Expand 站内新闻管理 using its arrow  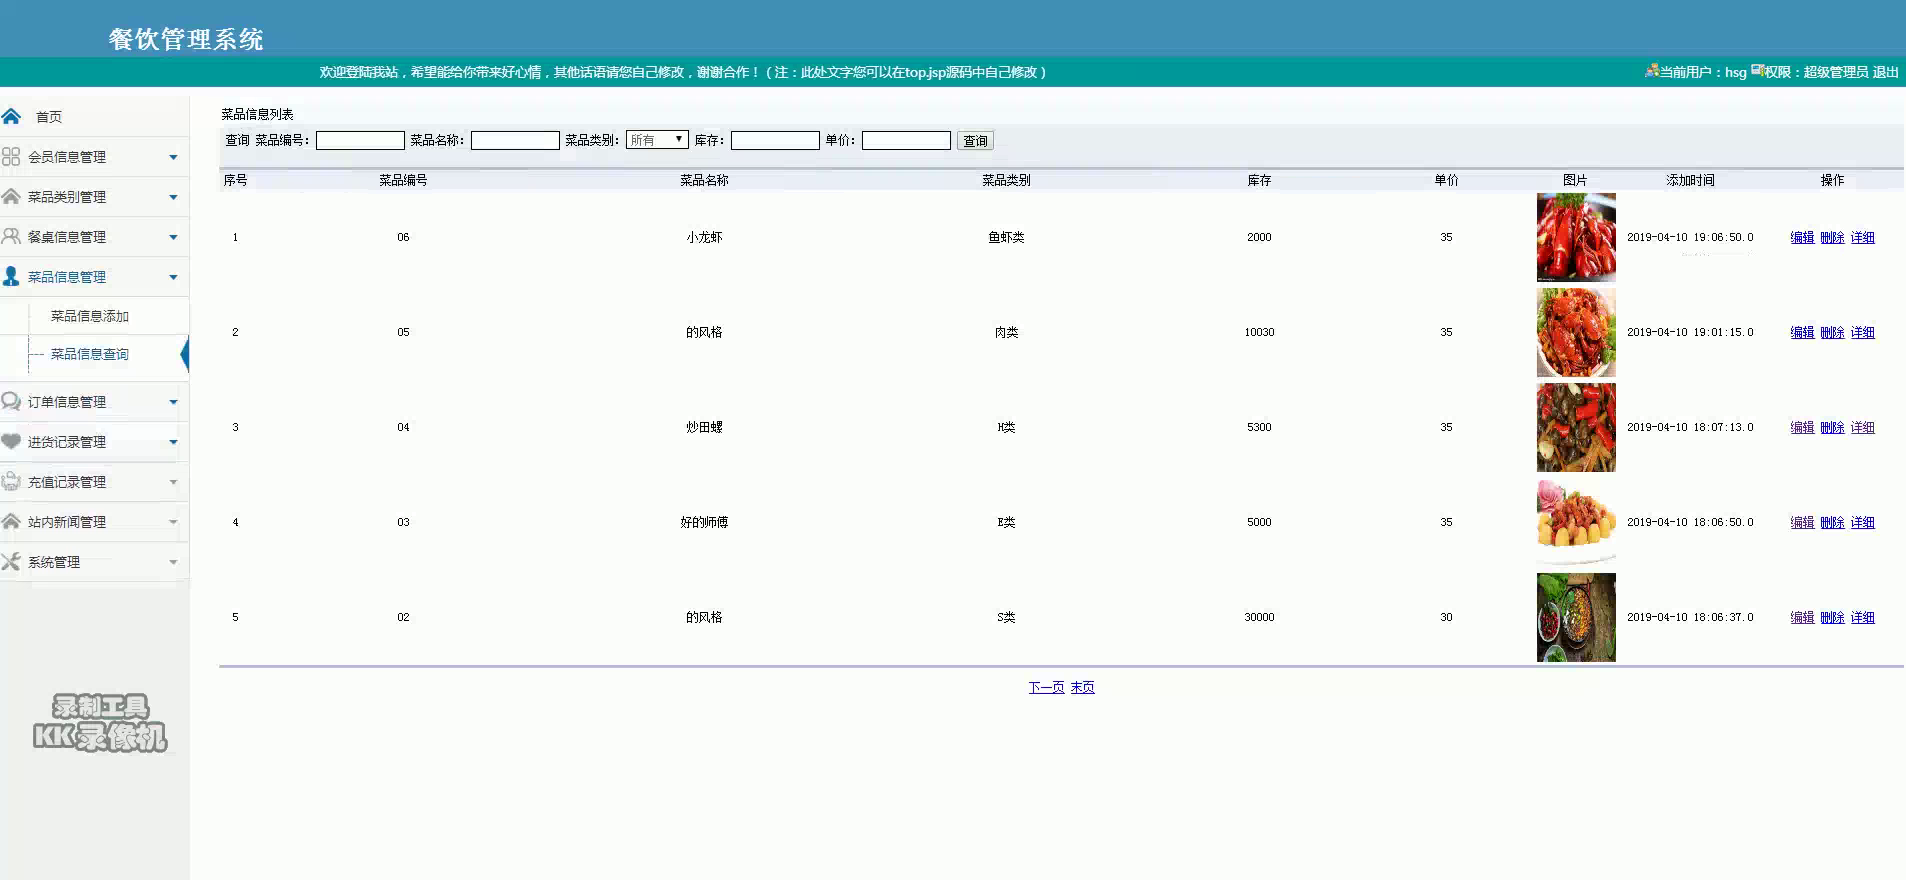tap(173, 522)
